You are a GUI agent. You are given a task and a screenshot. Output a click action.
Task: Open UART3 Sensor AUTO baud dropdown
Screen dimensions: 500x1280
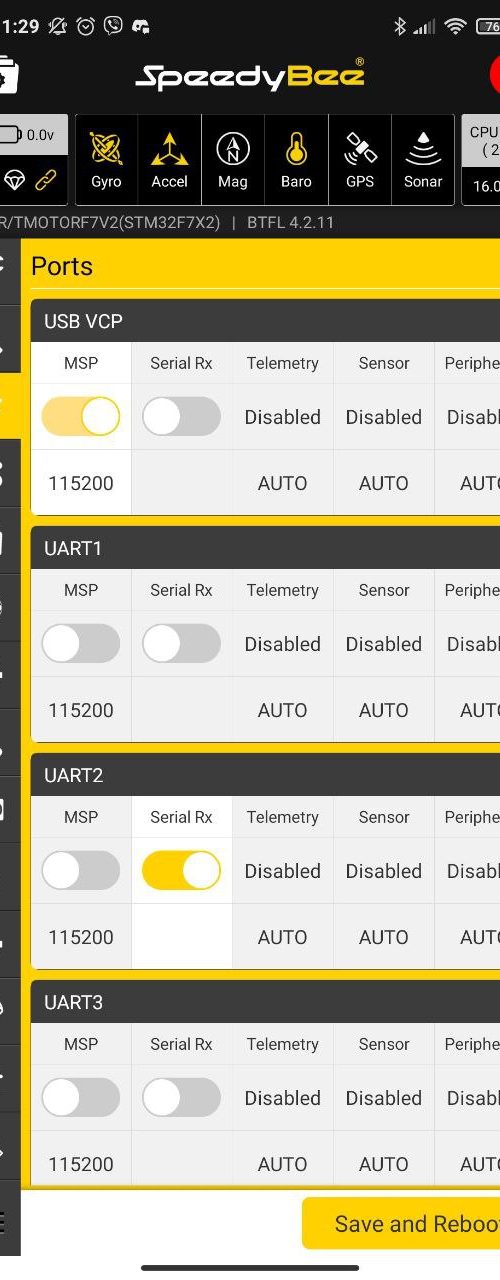click(x=384, y=1164)
